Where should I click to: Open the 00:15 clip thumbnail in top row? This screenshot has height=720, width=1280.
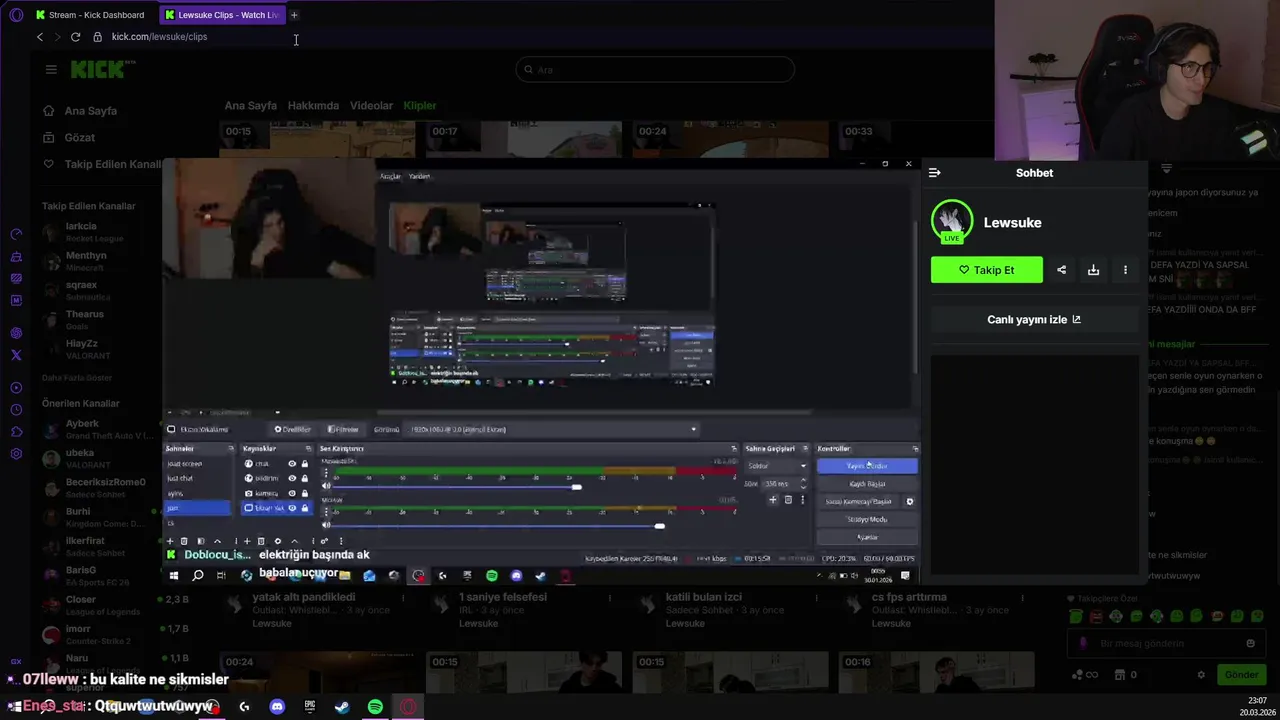click(317, 139)
